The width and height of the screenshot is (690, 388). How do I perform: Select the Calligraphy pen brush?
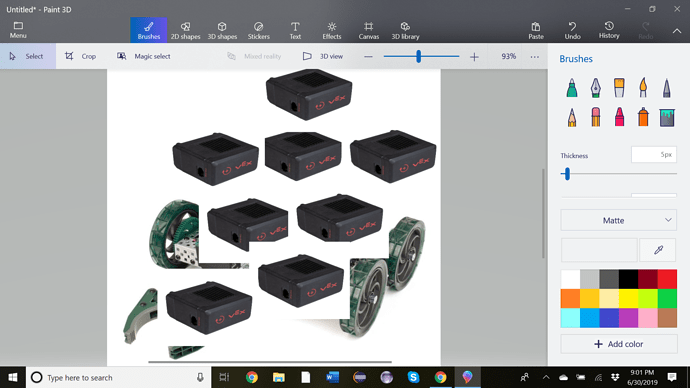(x=595, y=88)
